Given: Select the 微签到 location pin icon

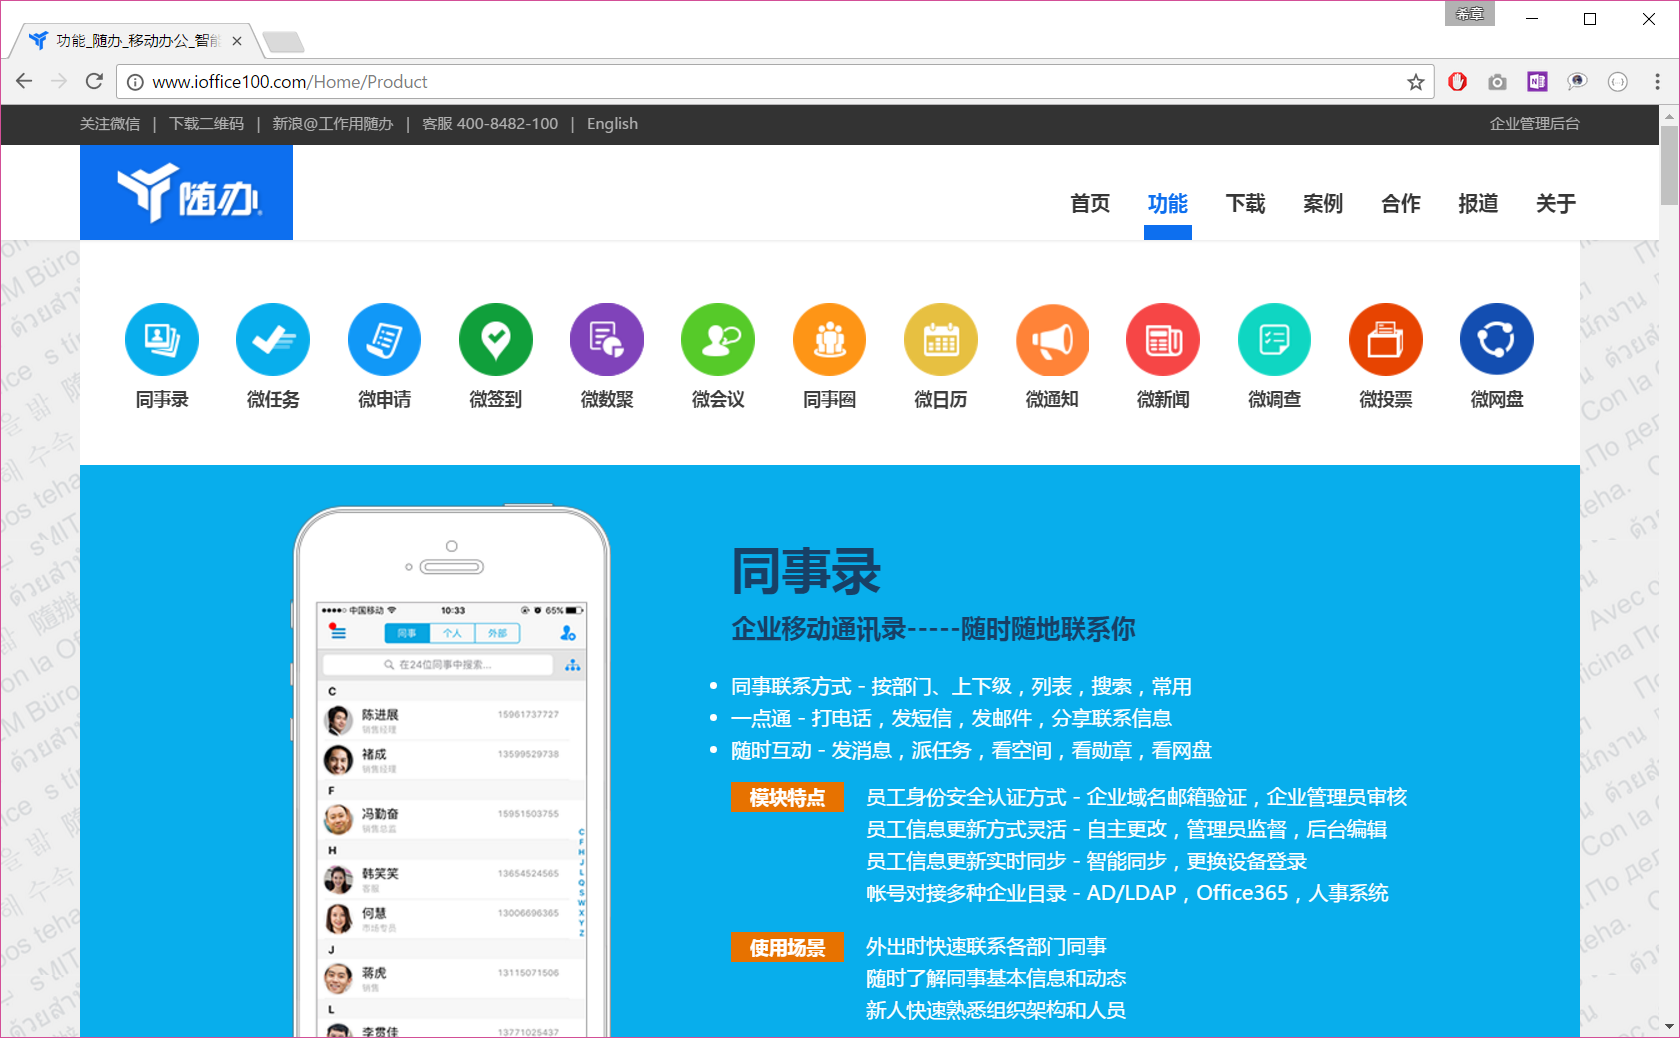Looking at the screenshot, I should point(496,340).
